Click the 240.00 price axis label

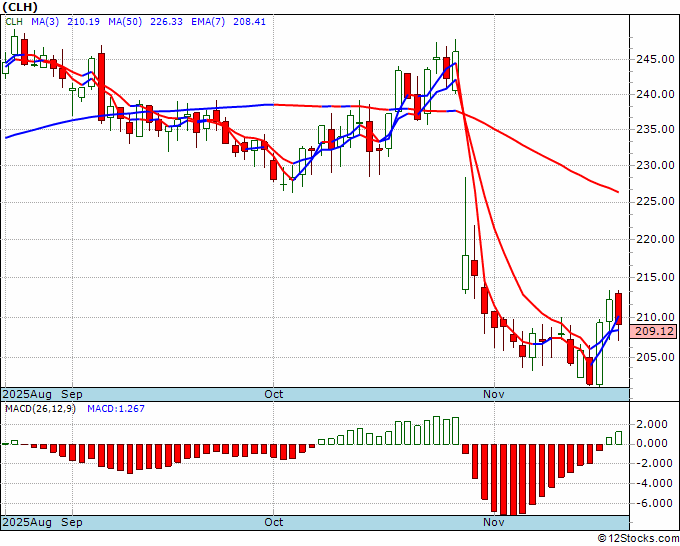point(655,94)
